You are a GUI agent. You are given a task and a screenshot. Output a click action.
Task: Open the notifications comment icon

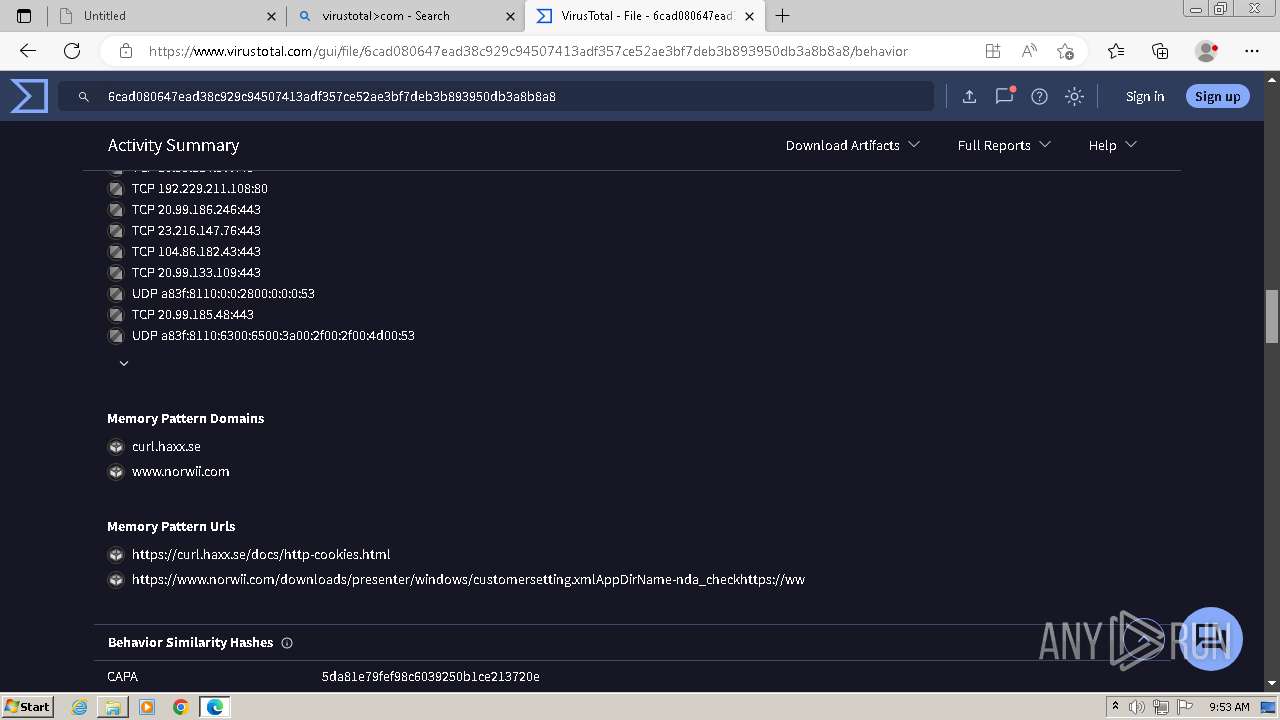click(1004, 96)
